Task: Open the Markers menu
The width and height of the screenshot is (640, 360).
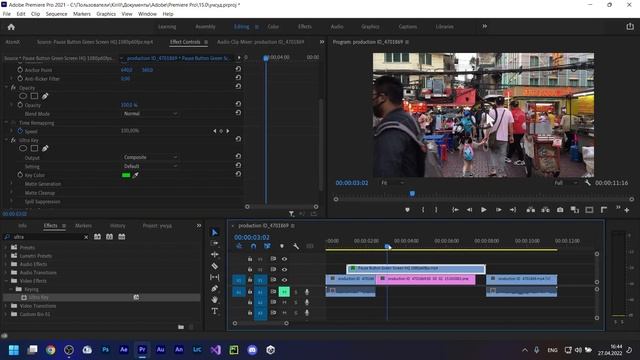Action: 82,14
